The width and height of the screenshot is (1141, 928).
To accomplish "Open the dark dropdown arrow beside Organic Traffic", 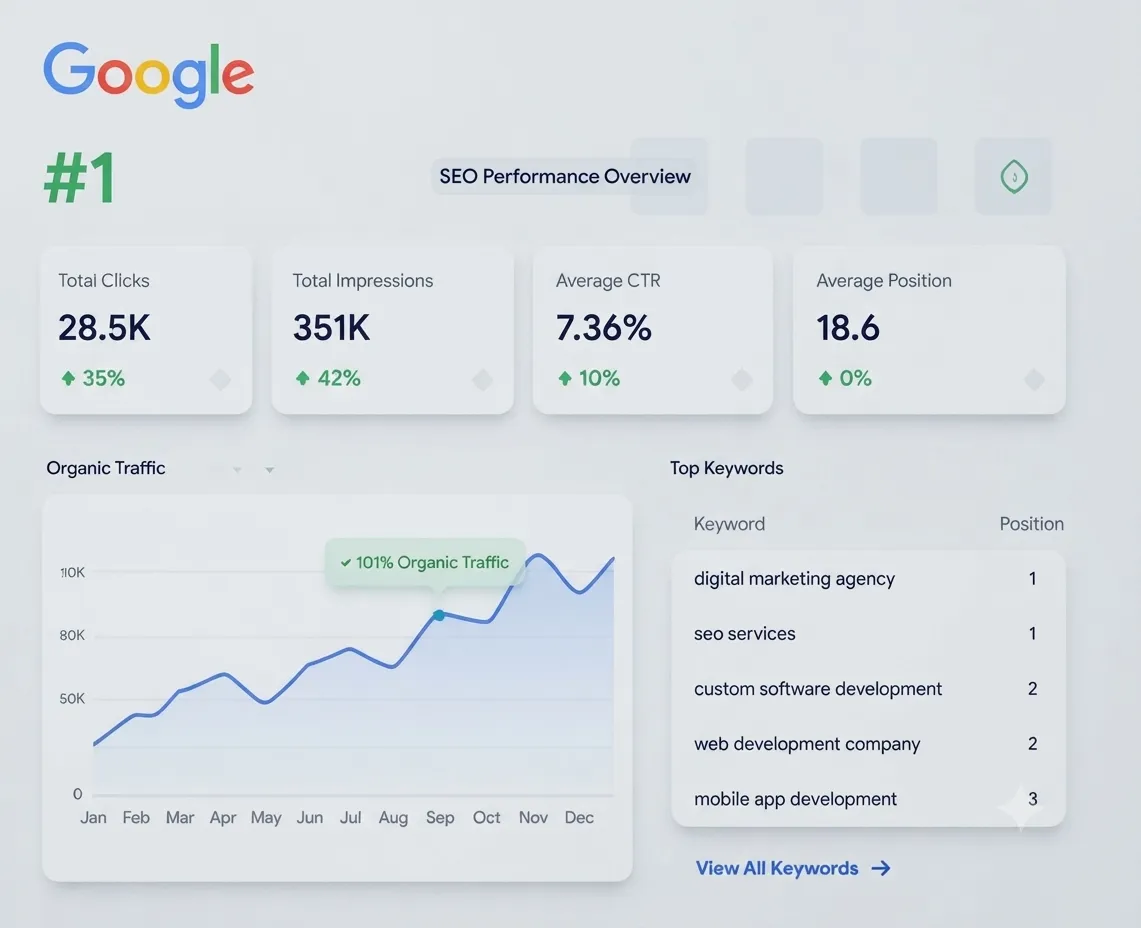I will 269,470.
